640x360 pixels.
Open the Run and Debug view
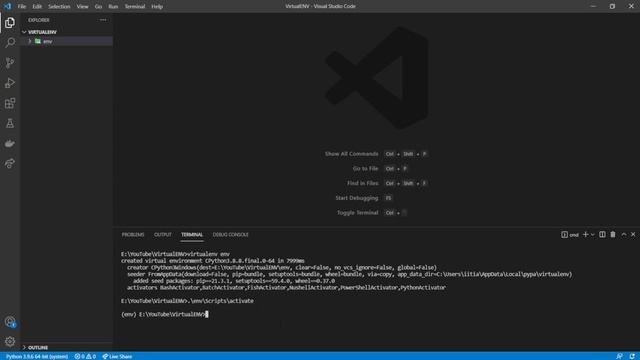point(10,83)
